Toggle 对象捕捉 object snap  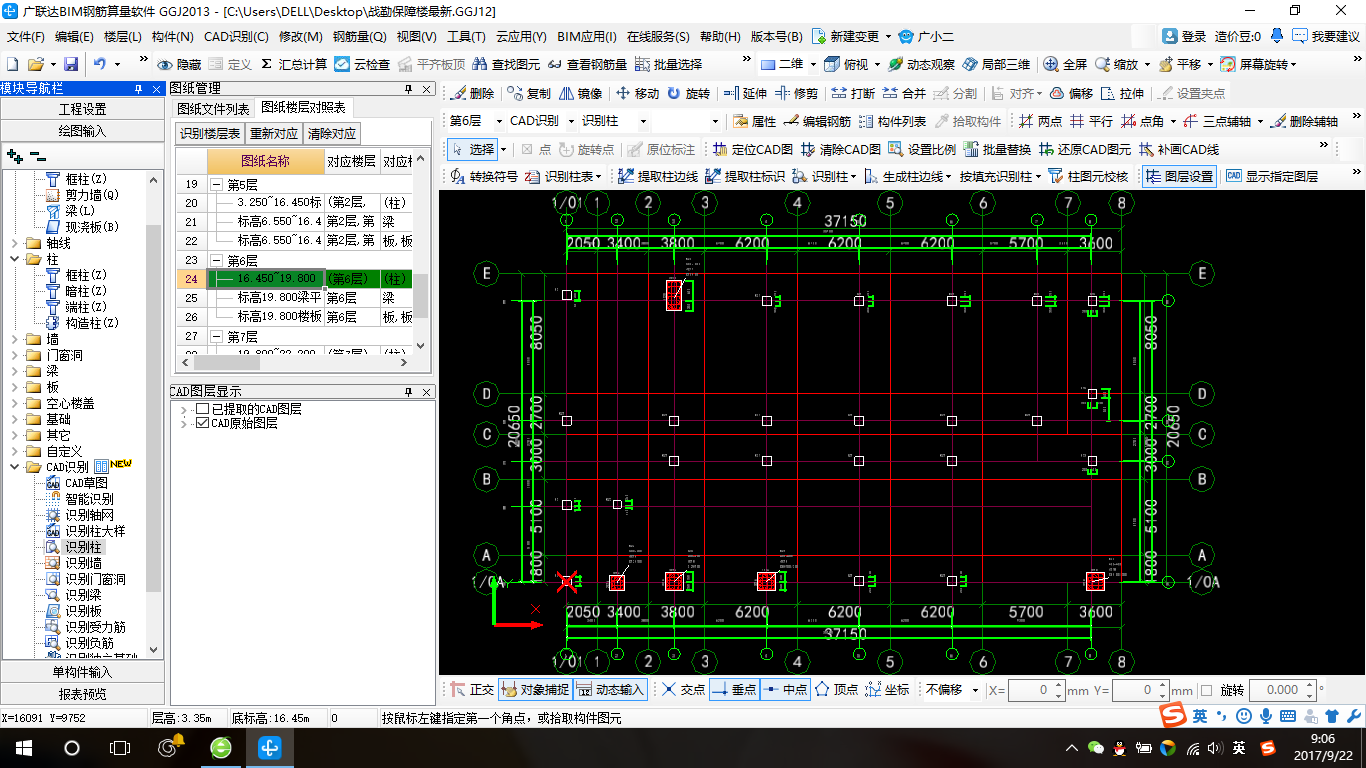coord(534,689)
